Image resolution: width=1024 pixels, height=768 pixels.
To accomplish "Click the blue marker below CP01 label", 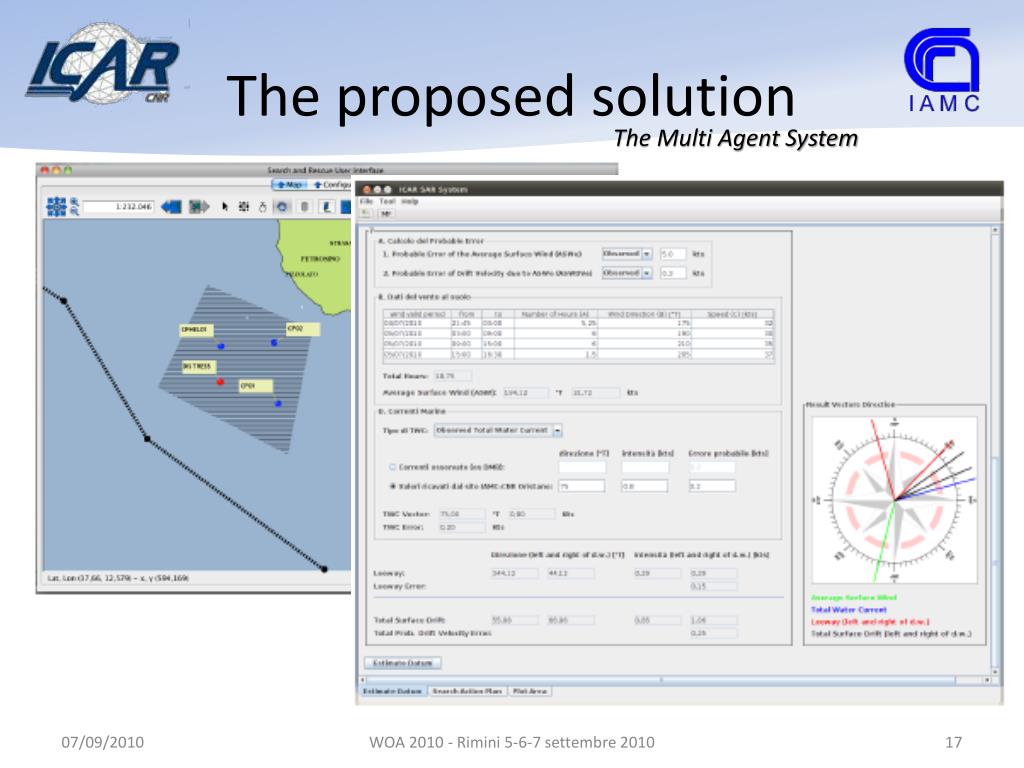I will pos(278,404).
